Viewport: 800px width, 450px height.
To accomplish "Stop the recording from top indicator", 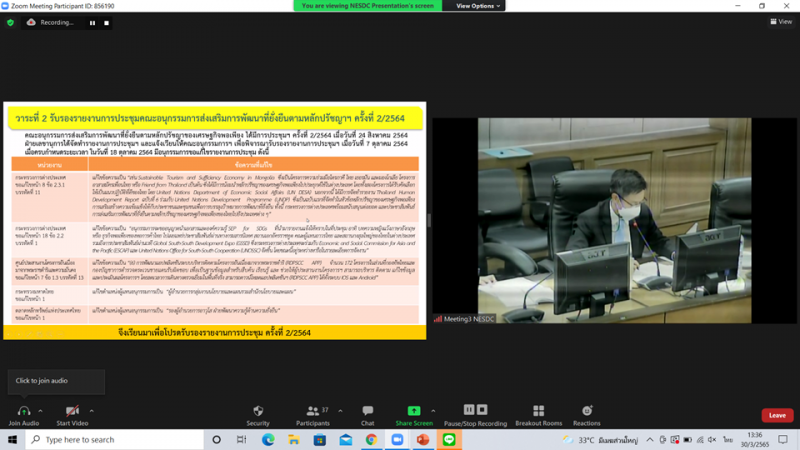I will pos(106,23).
